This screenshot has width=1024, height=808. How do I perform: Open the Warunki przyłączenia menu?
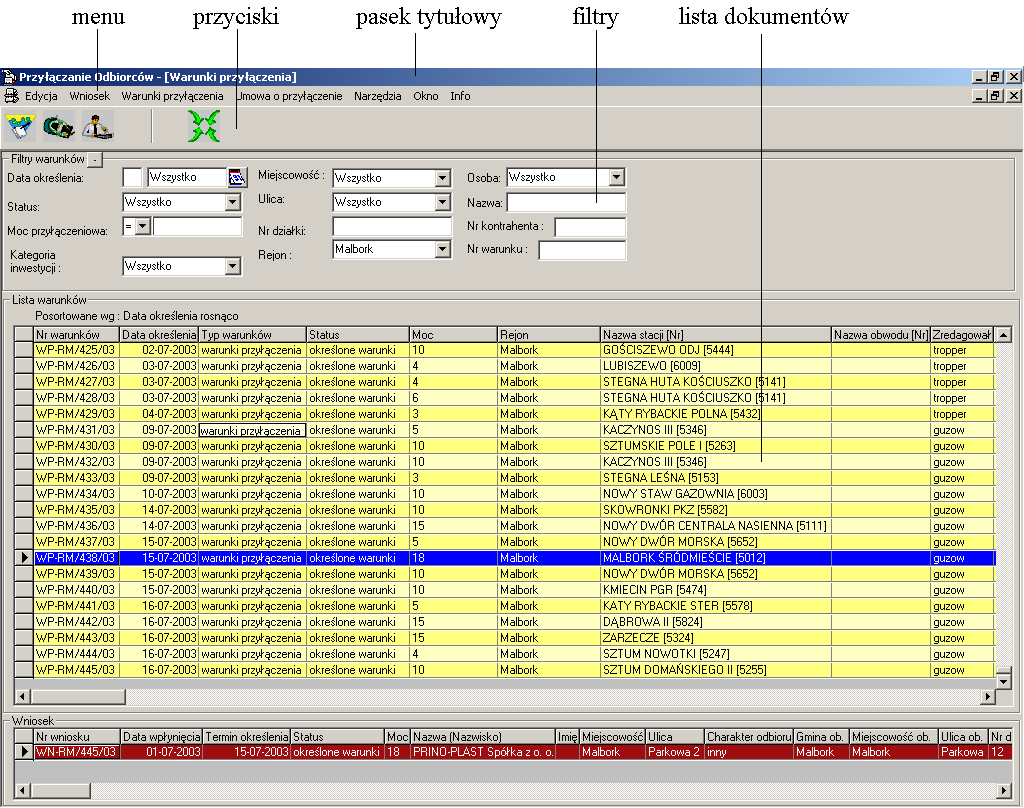coord(172,96)
